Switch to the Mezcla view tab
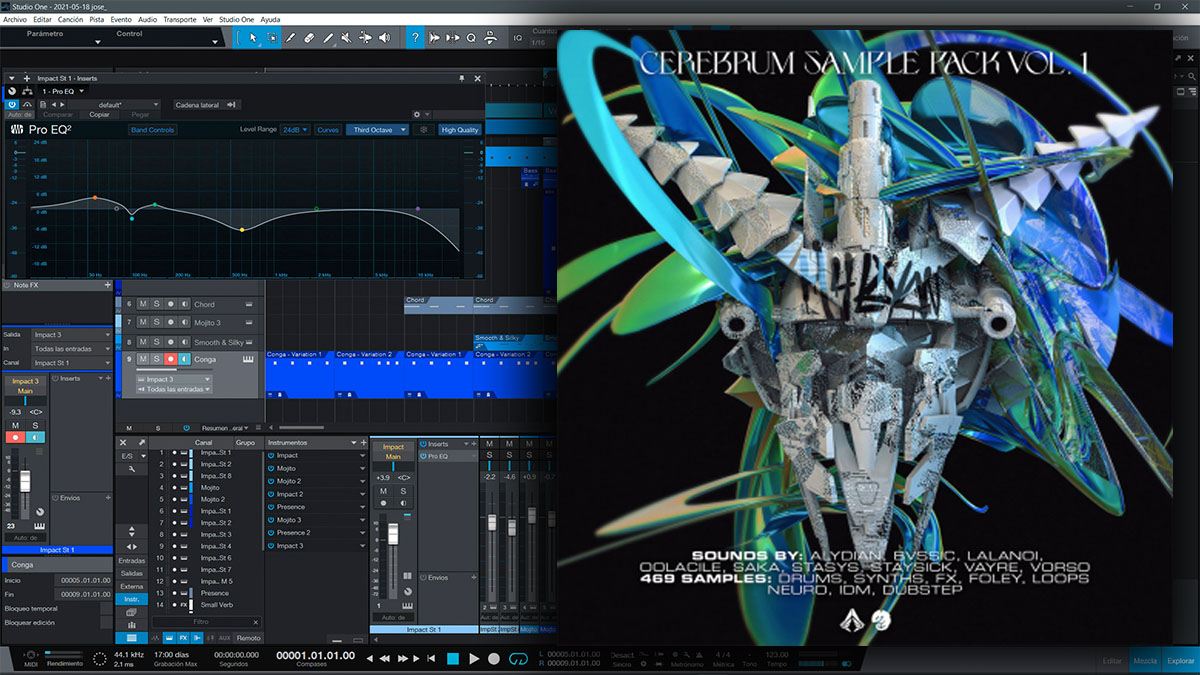The image size is (1200, 675). click(1146, 661)
